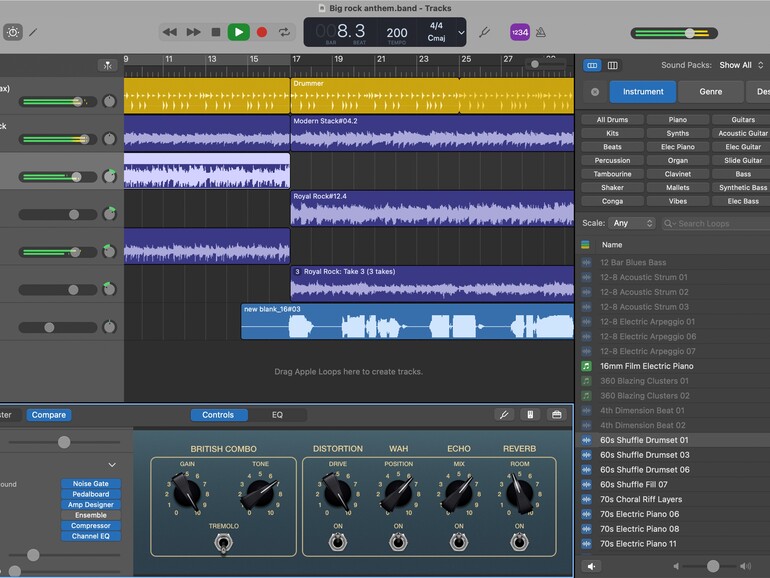The width and height of the screenshot is (770, 578).
Task: Switch loop browser to column view
Action: (x=612, y=65)
